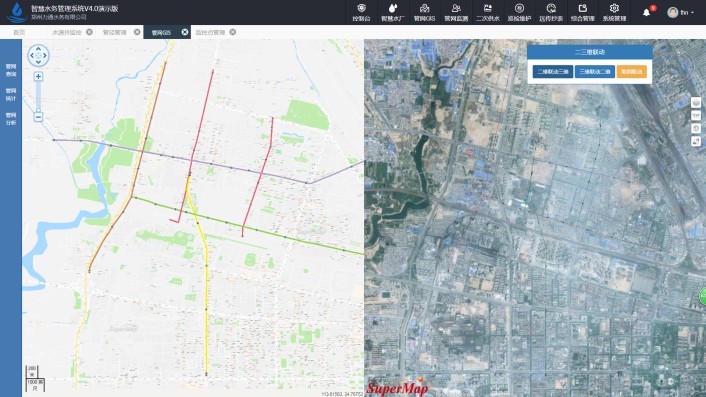Open 管网统计 in left sidebar
Image resolution: width=706 pixels, height=397 pixels.
point(11,95)
